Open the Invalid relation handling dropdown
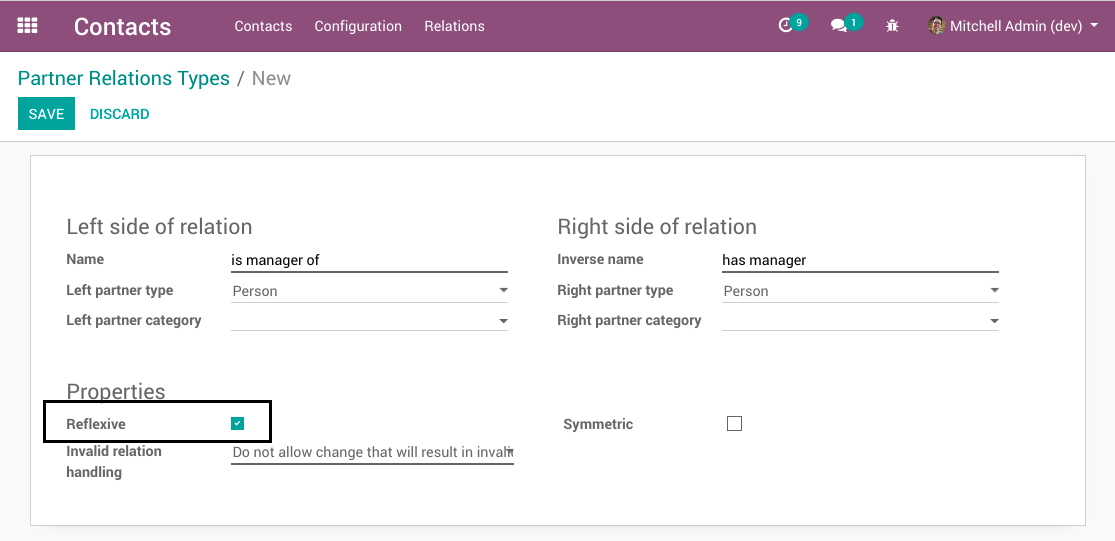1115x541 pixels. coord(372,453)
